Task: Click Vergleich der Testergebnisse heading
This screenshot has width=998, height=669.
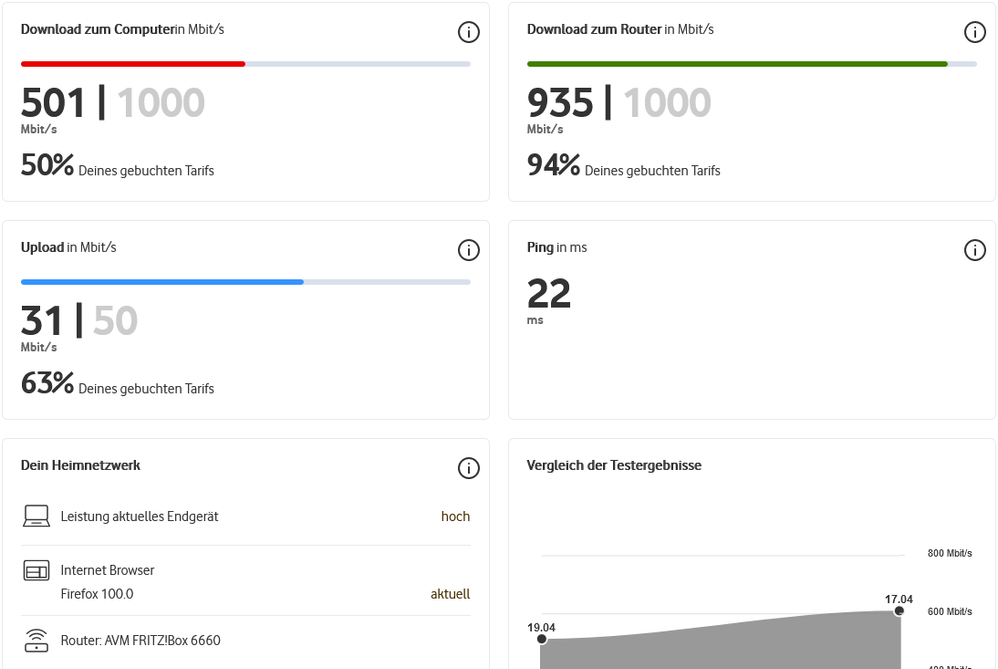Action: [614, 465]
